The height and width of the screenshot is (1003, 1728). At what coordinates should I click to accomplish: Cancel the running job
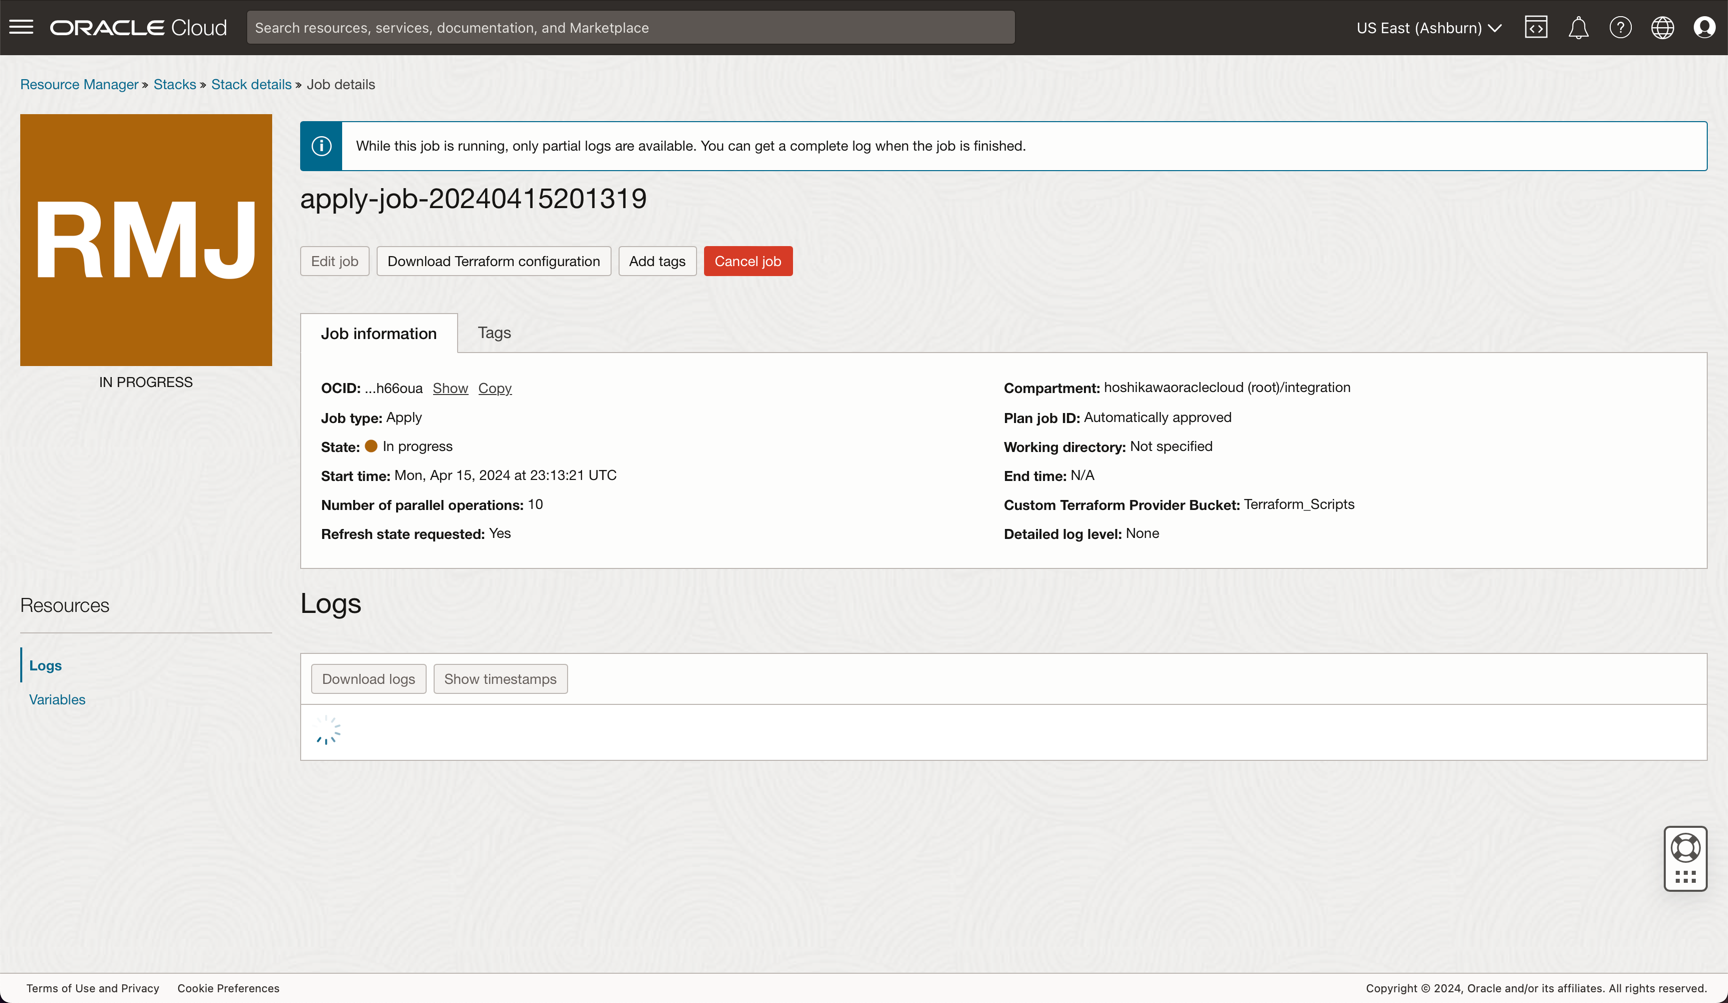click(748, 261)
